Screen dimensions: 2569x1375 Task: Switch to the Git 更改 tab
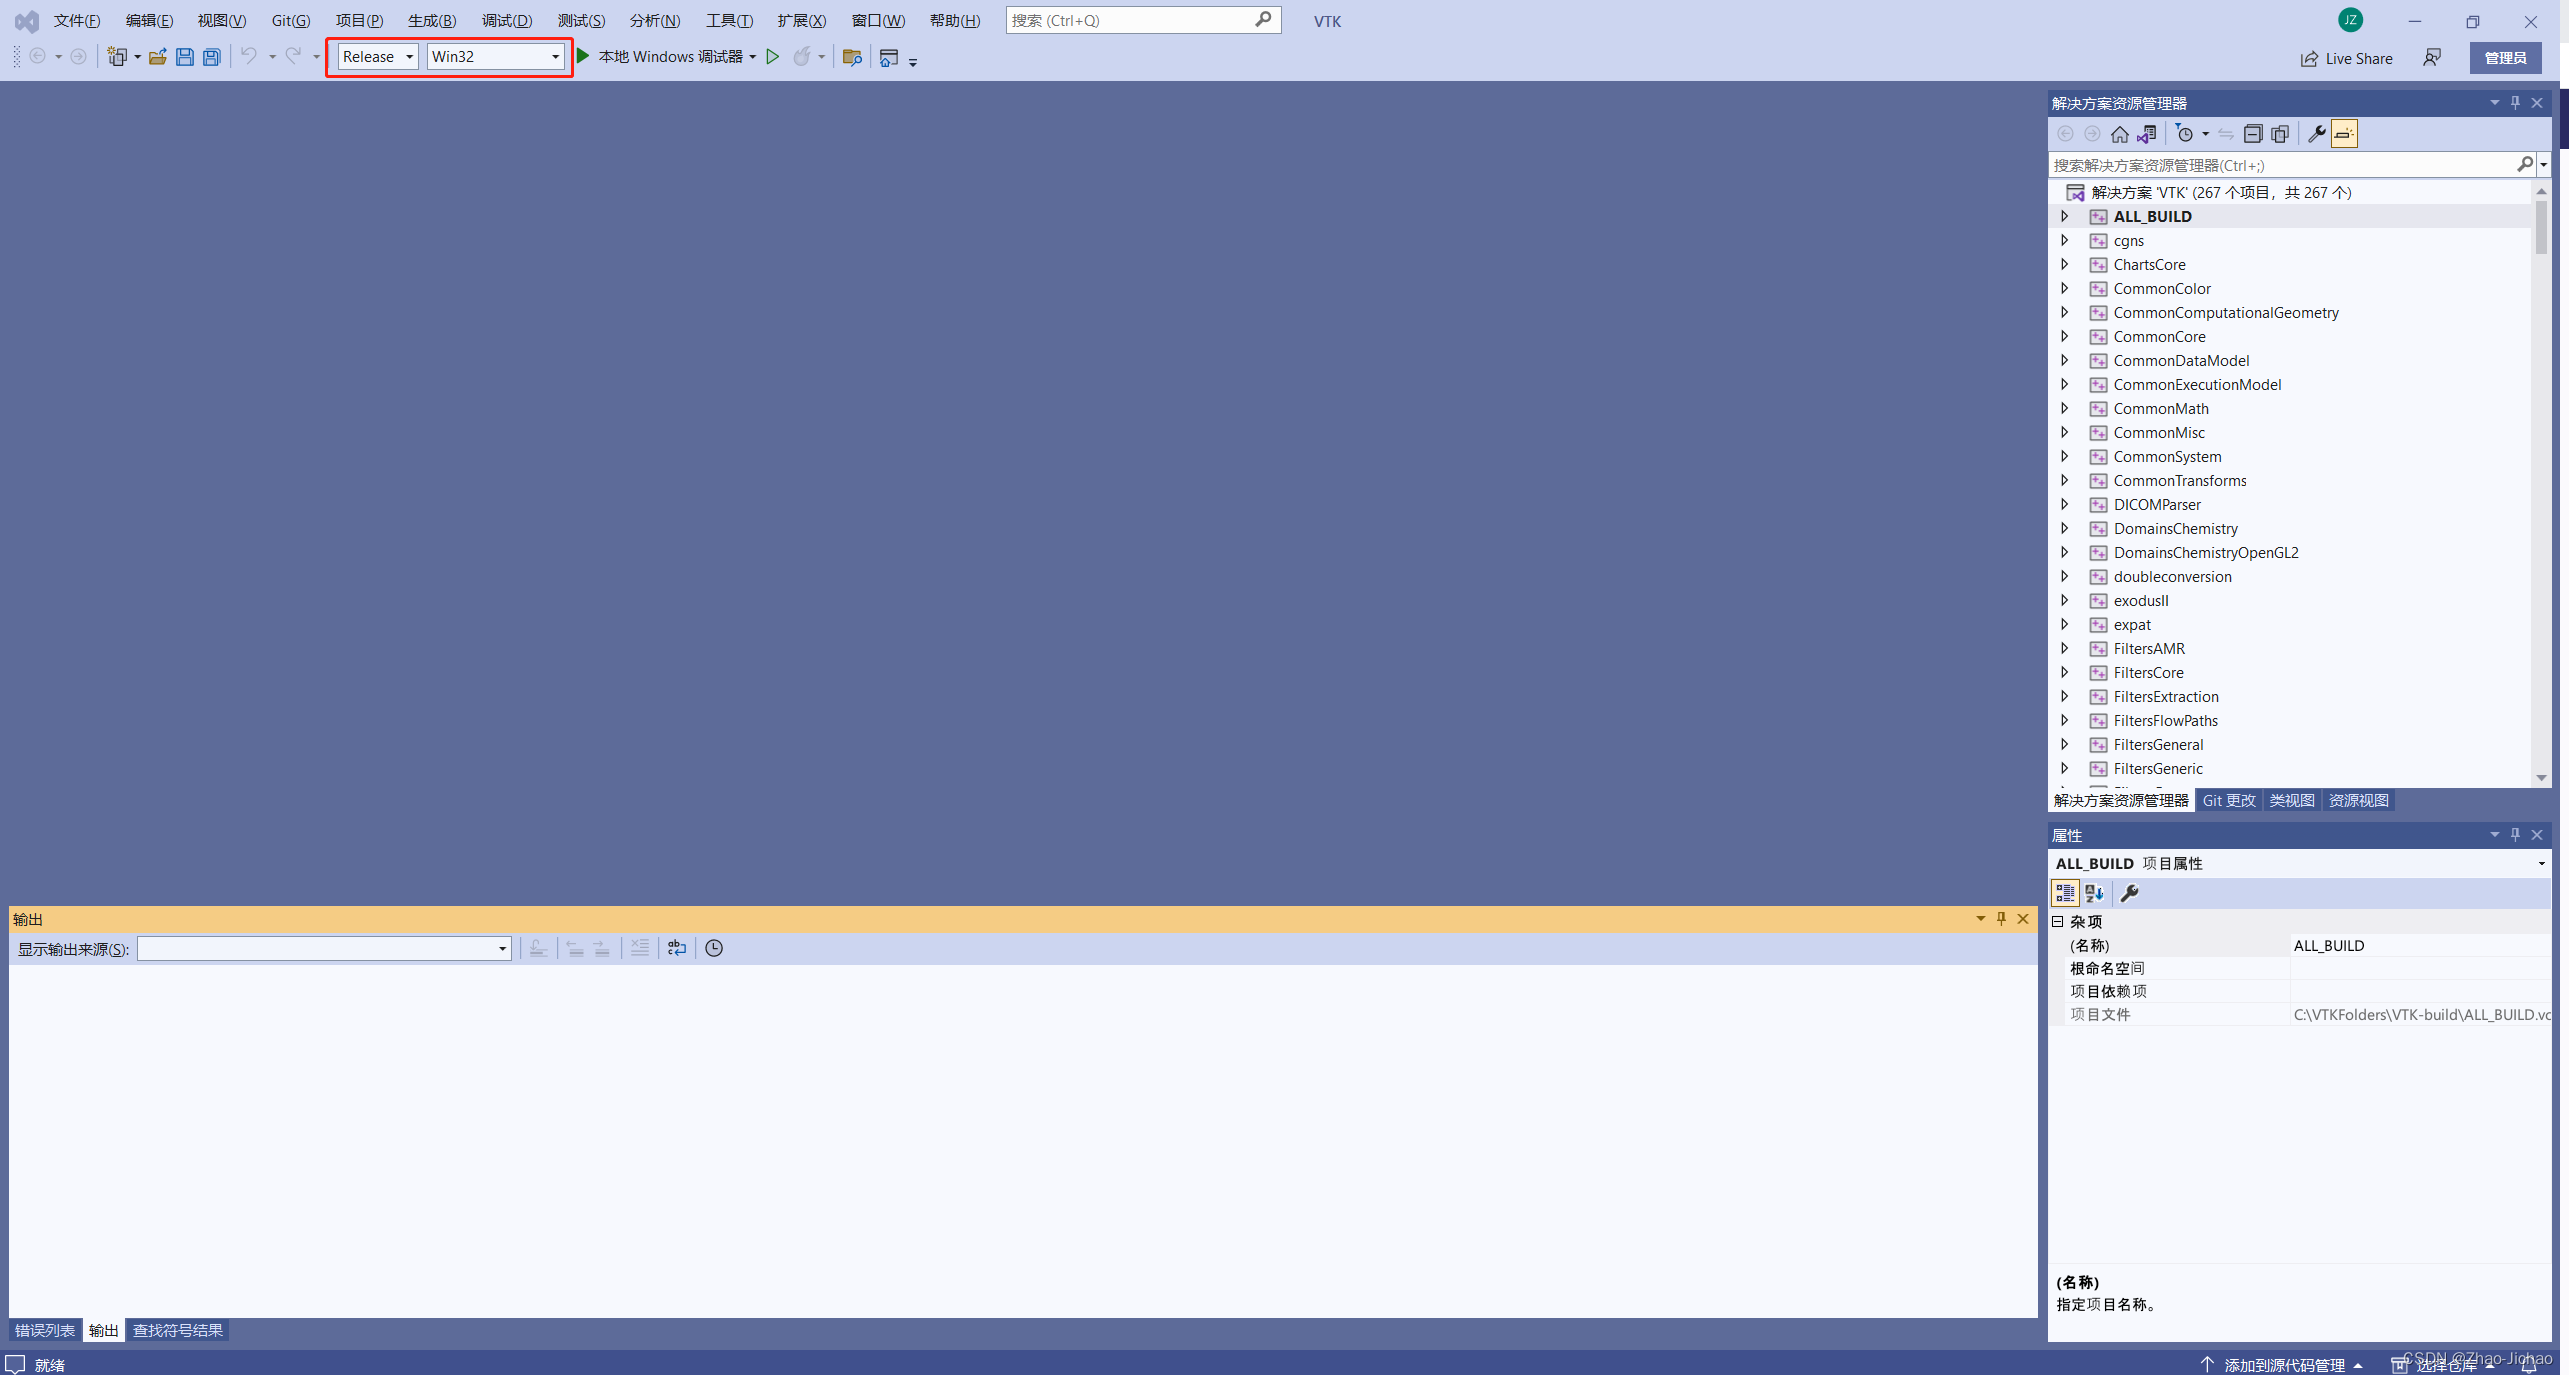[2229, 800]
